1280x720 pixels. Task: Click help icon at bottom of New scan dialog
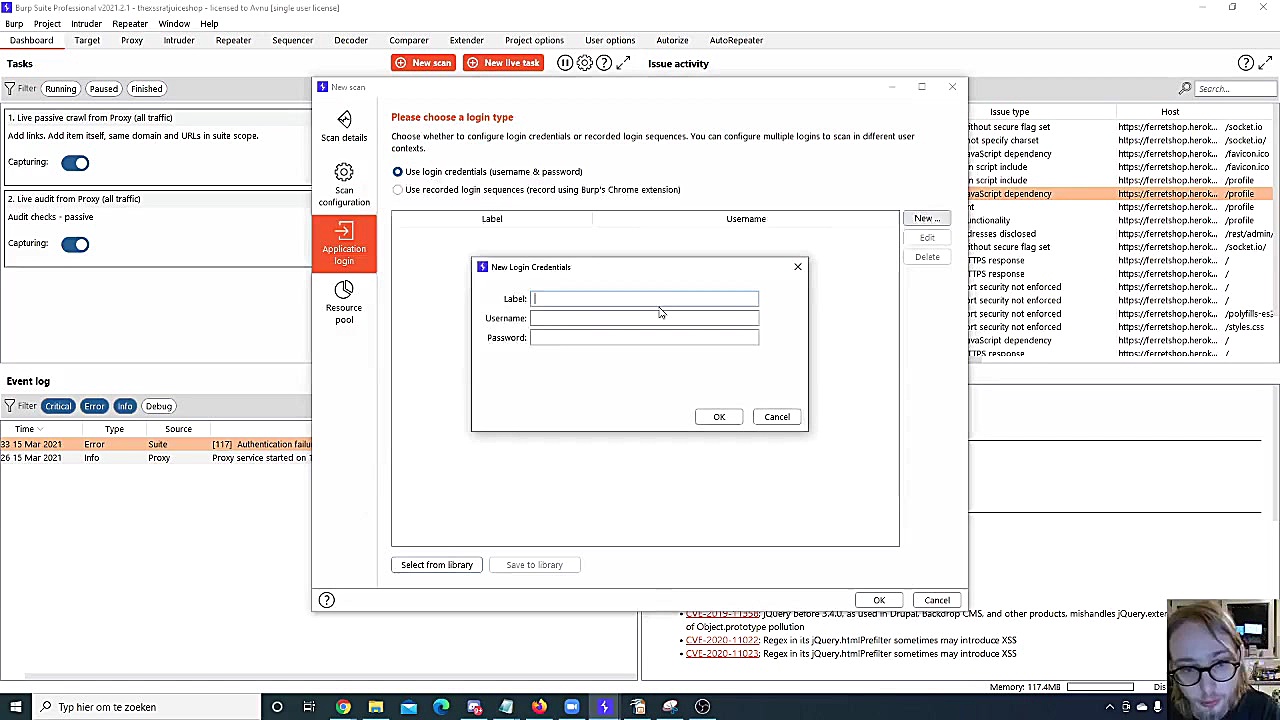click(x=326, y=600)
